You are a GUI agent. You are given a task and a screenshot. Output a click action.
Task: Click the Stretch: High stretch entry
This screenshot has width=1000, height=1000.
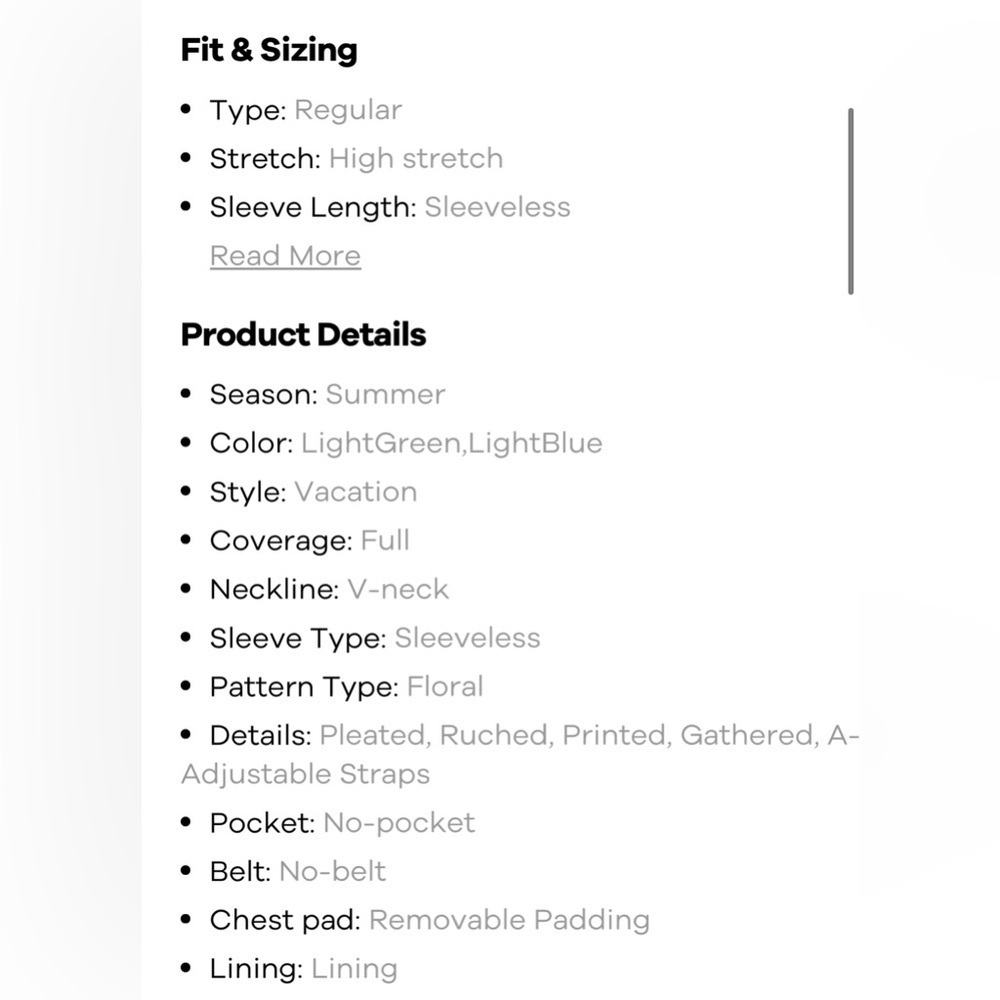click(357, 158)
